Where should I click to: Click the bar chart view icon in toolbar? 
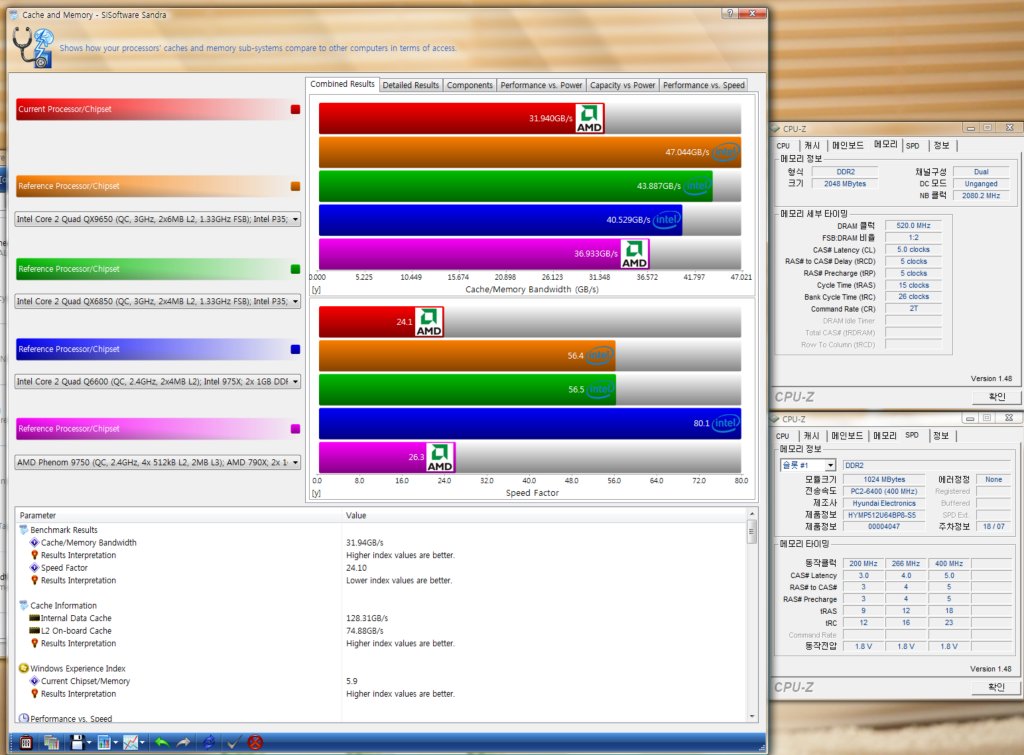tap(104, 743)
